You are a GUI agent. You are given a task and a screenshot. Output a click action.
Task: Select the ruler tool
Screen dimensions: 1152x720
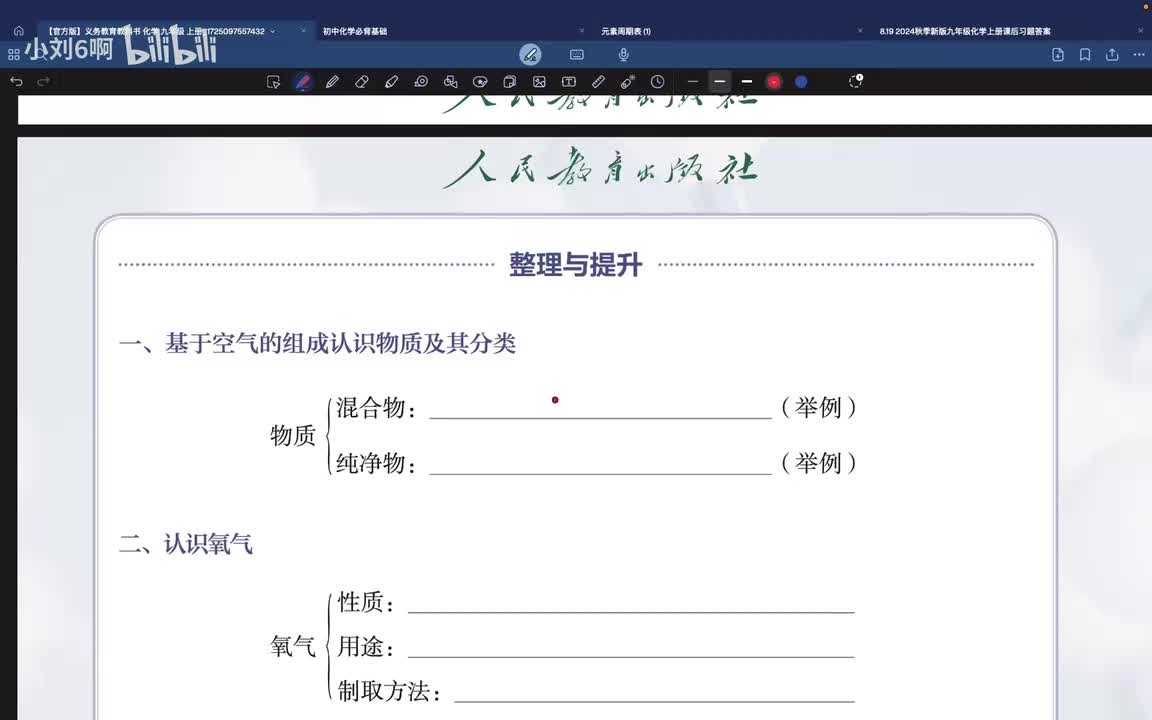tap(598, 82)
